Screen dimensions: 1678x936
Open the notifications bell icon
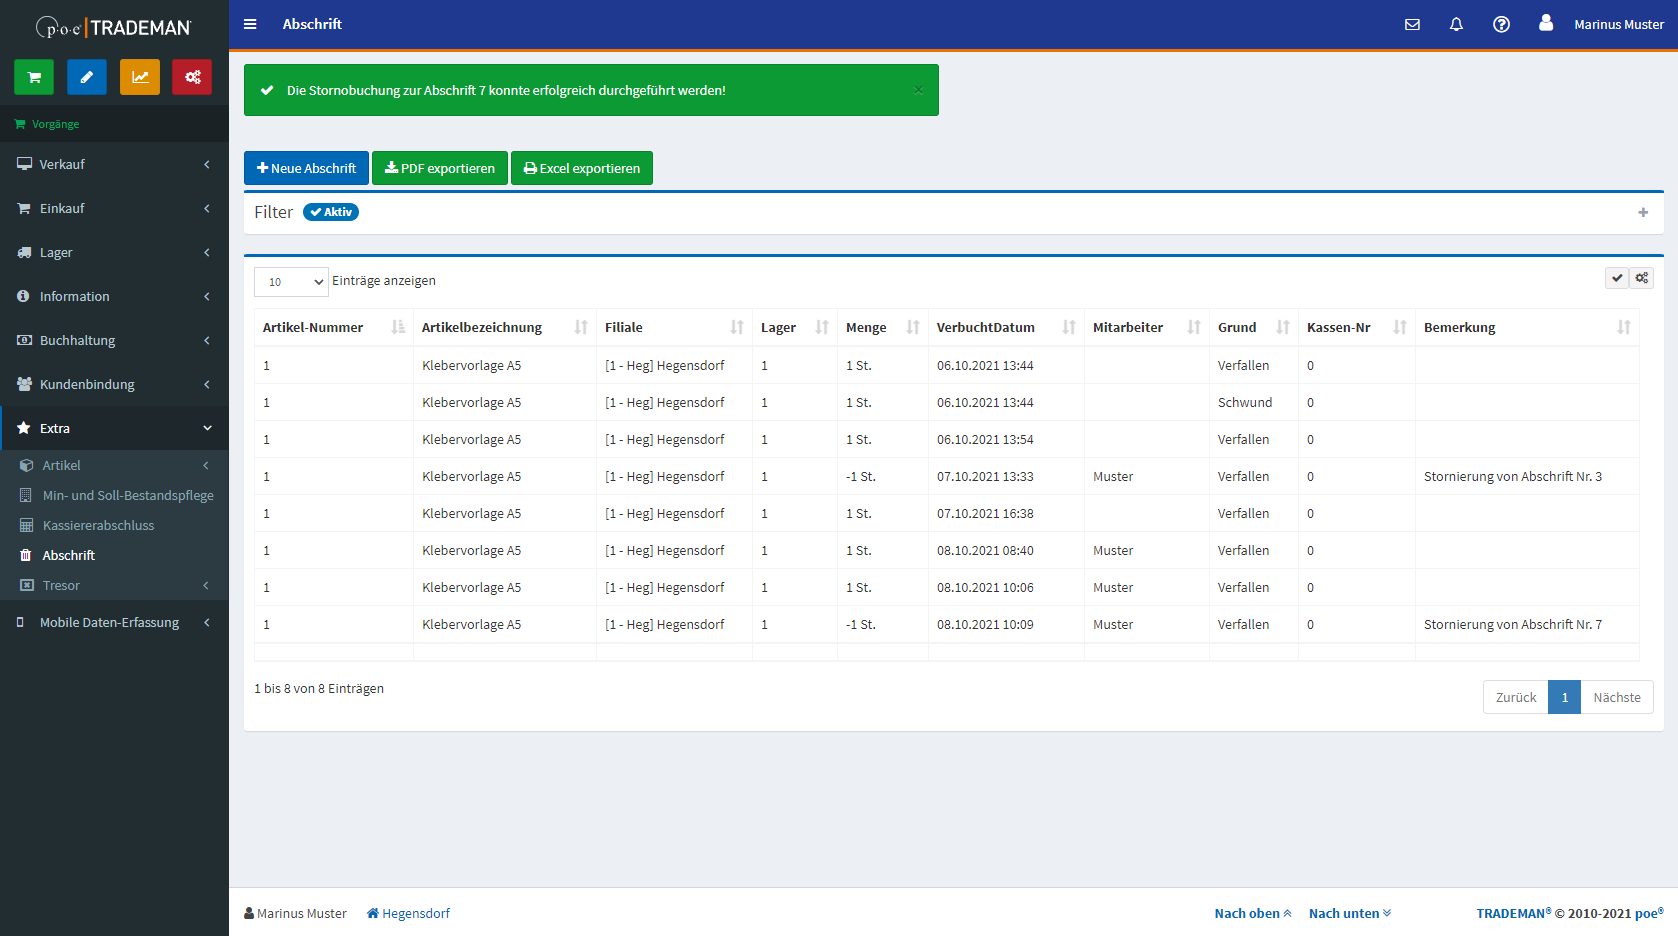click(1456, 24)
